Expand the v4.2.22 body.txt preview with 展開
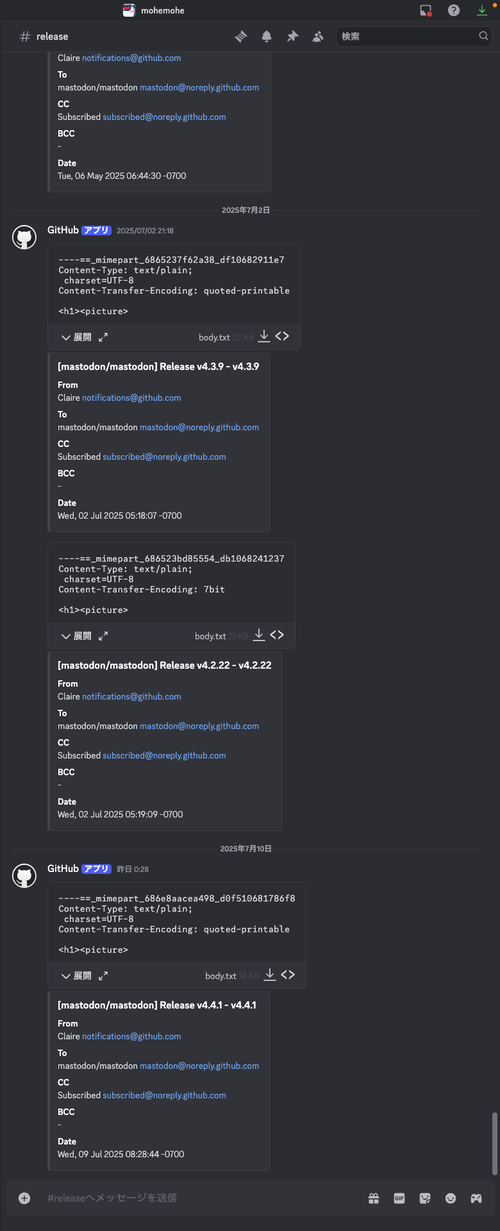500x1231 pixels. click(x=76, y=635)
